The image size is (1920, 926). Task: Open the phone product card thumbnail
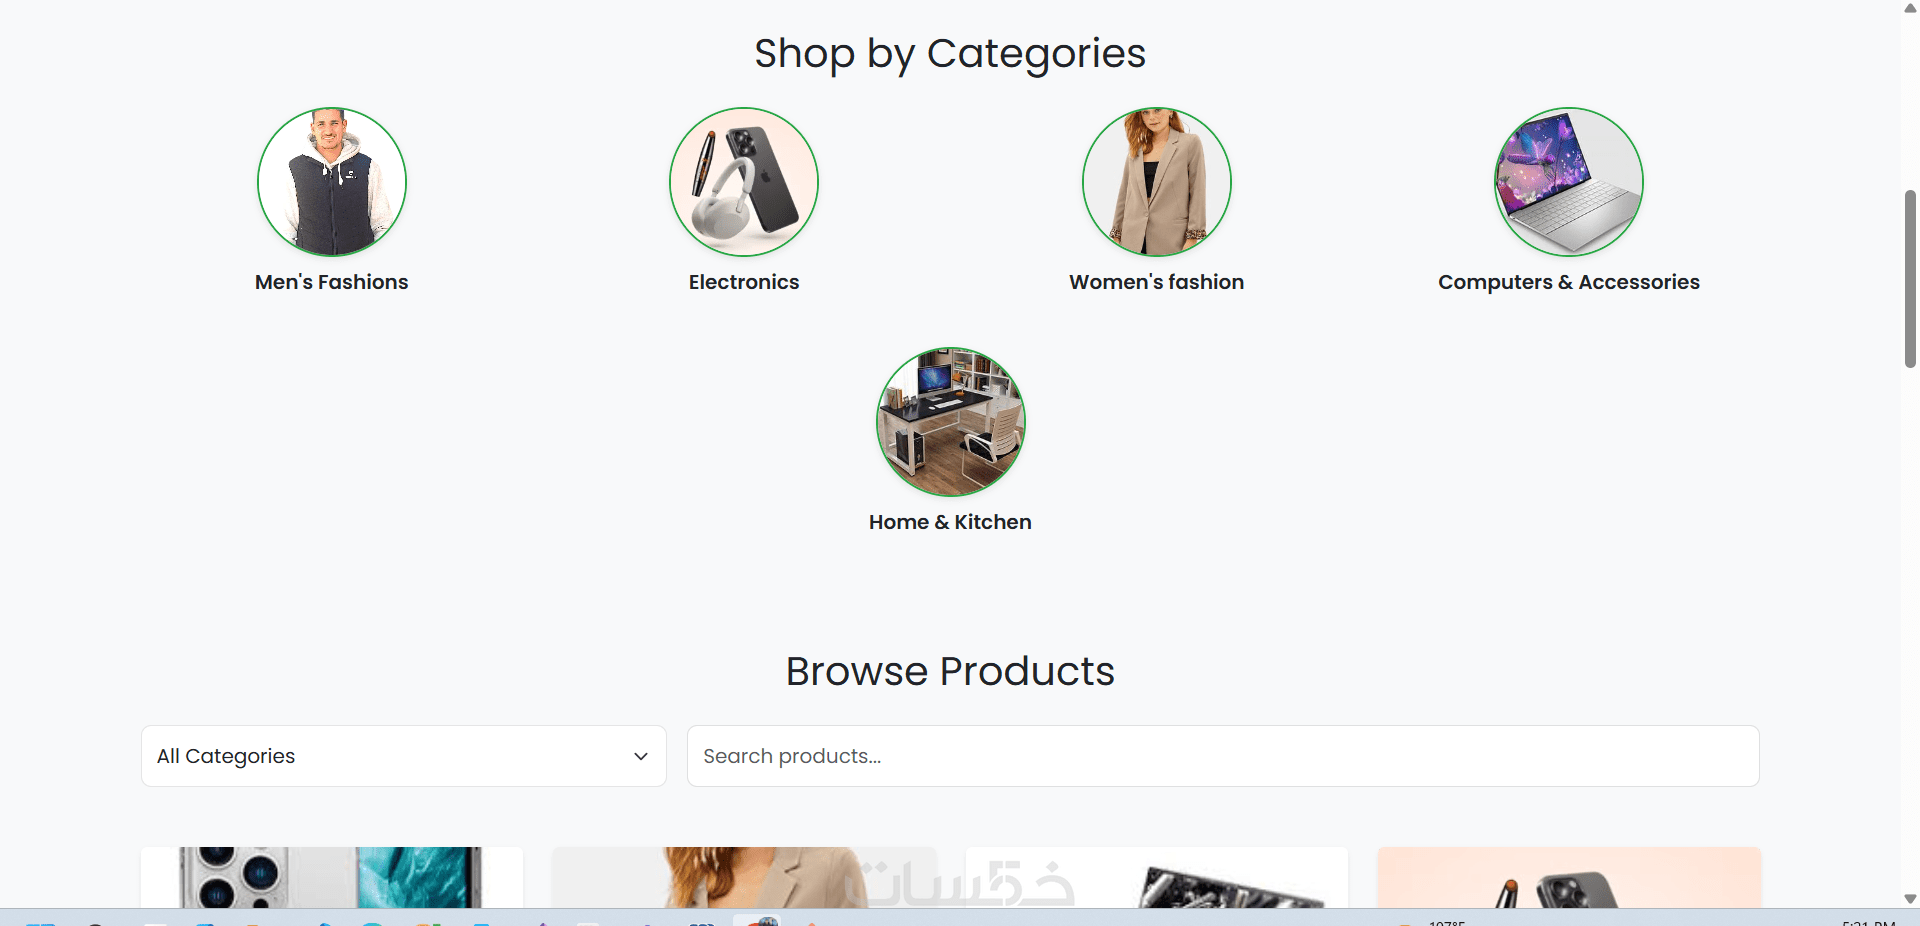tap(332, 878)
